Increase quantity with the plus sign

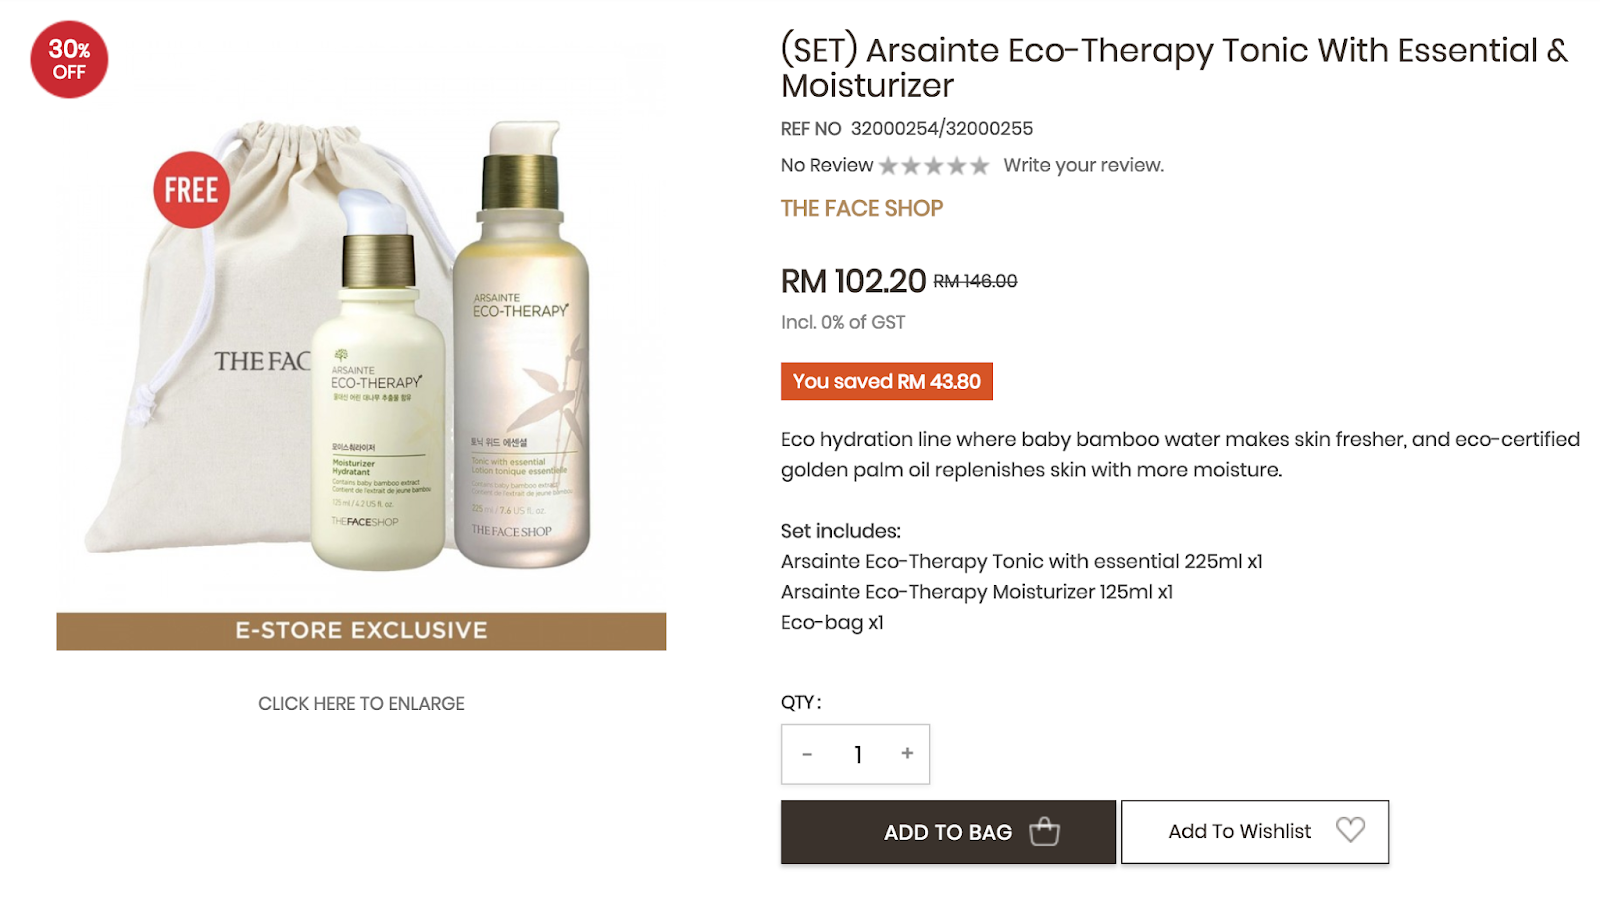[907, 753]
